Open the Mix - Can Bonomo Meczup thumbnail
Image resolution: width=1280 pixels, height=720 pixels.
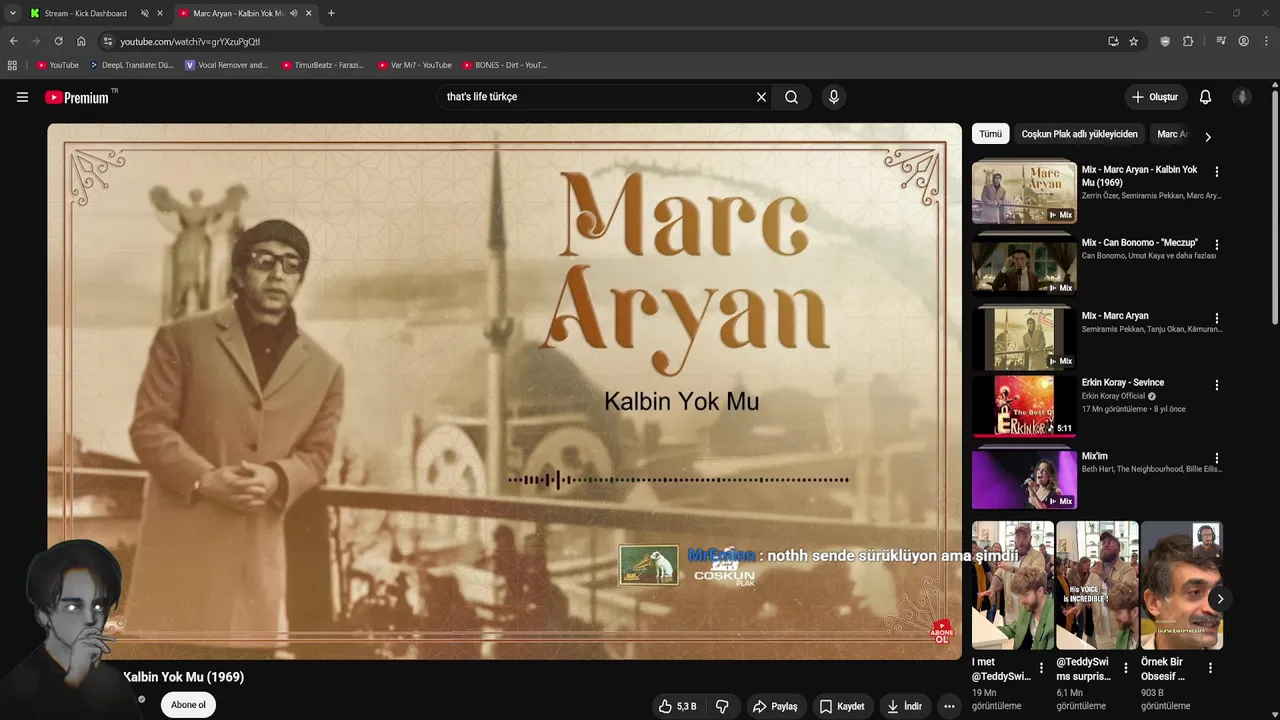click(x=1024, y=266)
